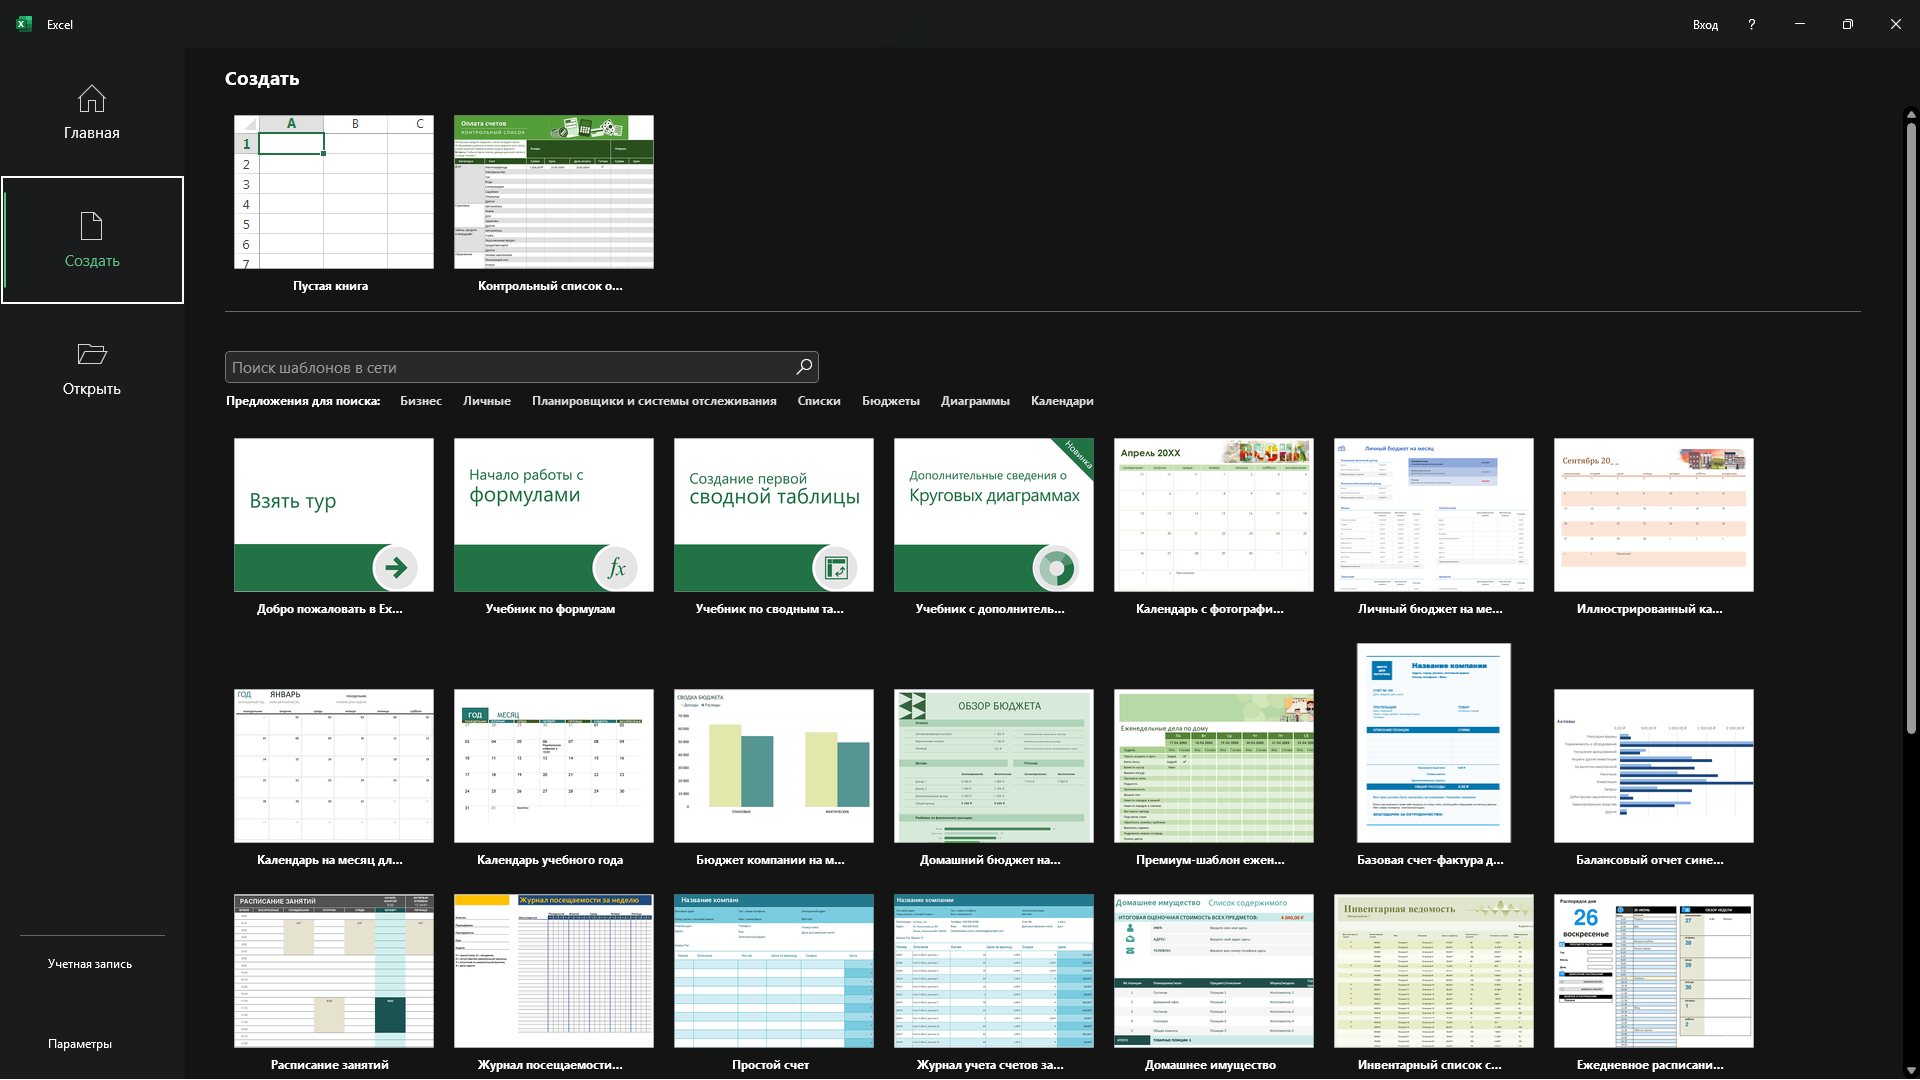Click the Вход sign-in button
Screen dimensions: 1920x1080
tap(1705, 24)
